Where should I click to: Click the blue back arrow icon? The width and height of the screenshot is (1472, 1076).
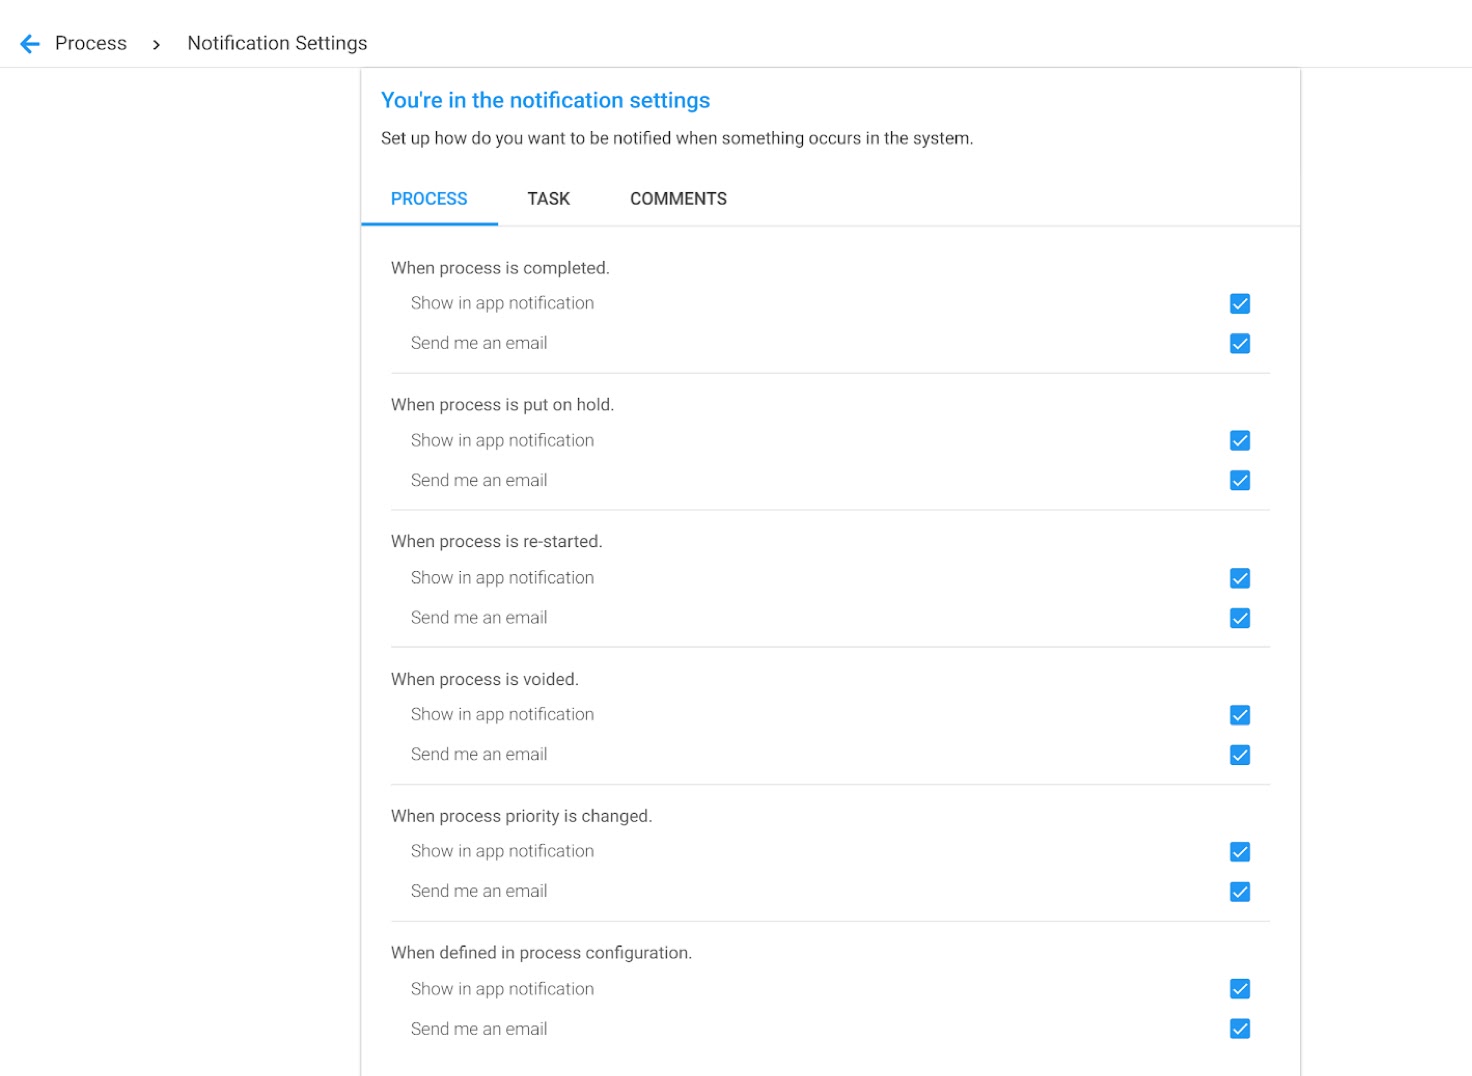coord(30,43)
